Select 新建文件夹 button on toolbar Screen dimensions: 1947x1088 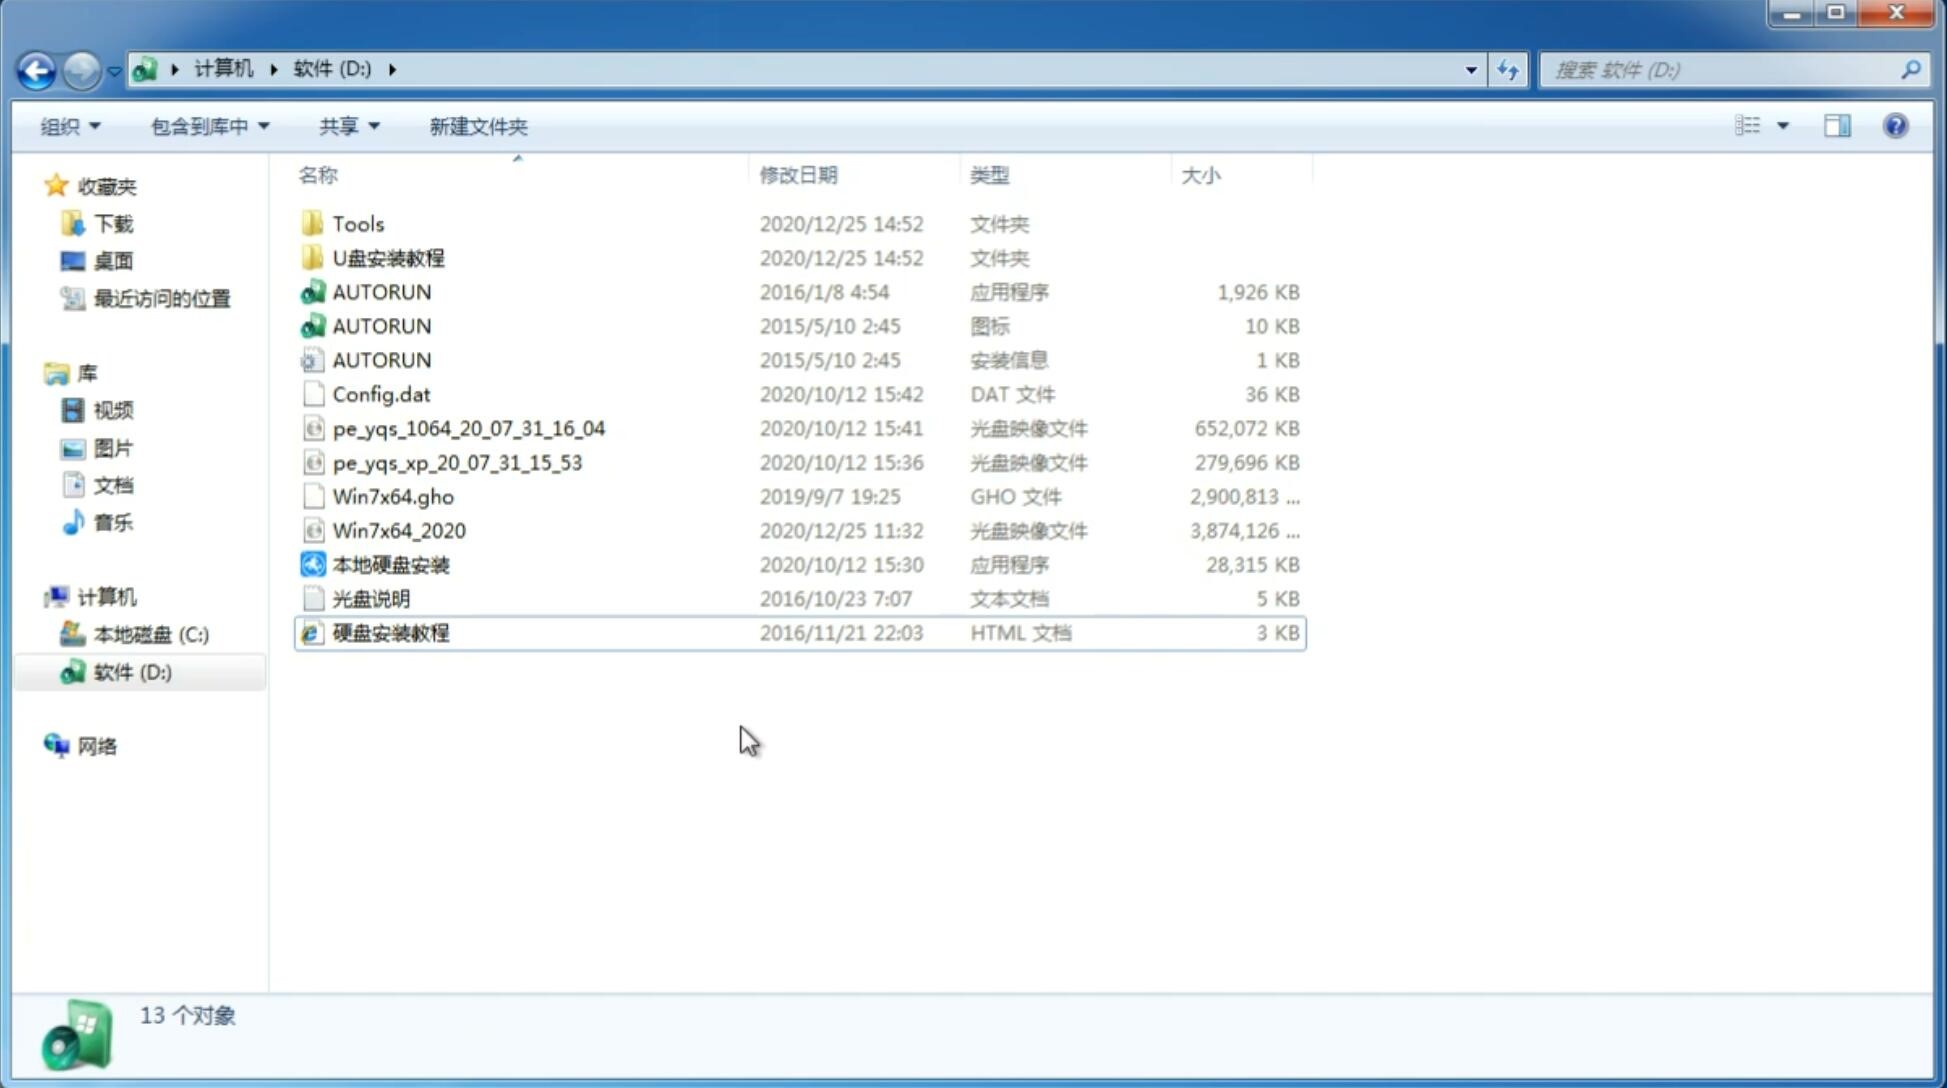tap(477, 126)
